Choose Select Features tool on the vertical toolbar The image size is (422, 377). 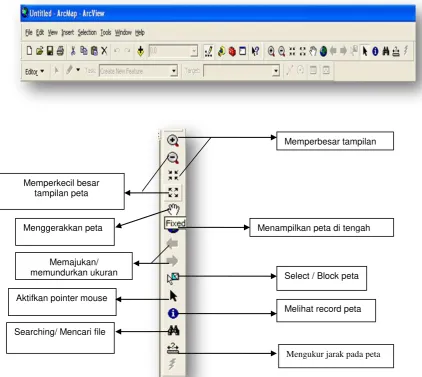point(173,278)
